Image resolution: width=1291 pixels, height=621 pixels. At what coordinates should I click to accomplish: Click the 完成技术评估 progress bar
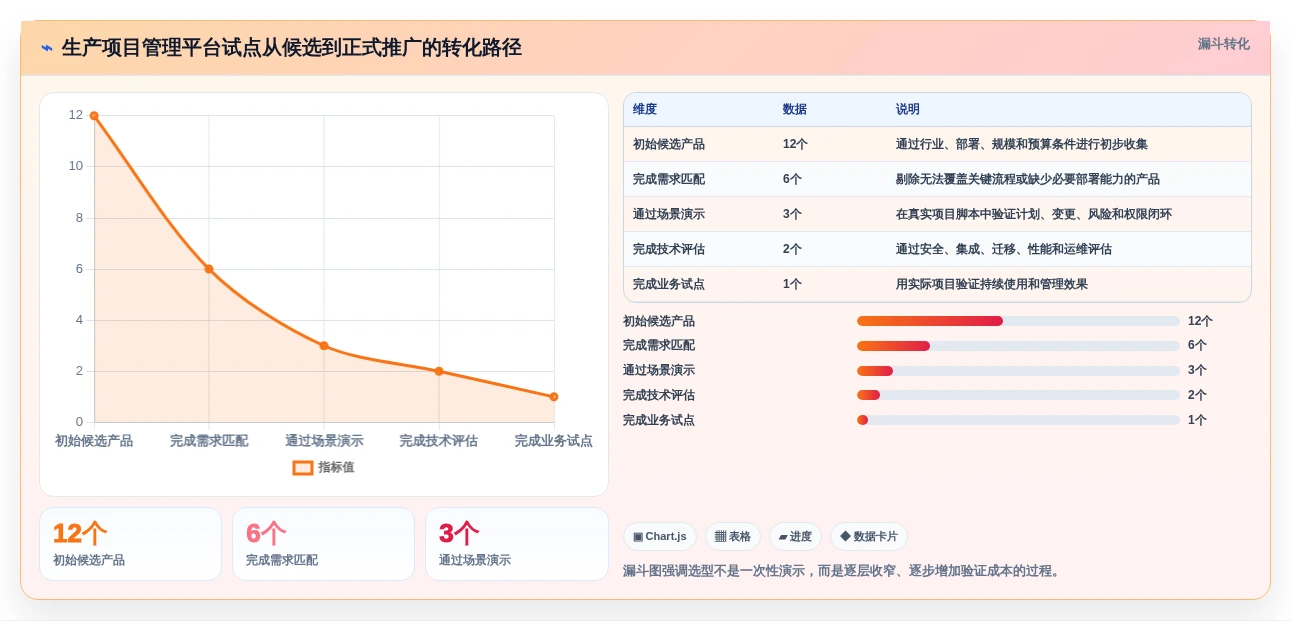1018,395
